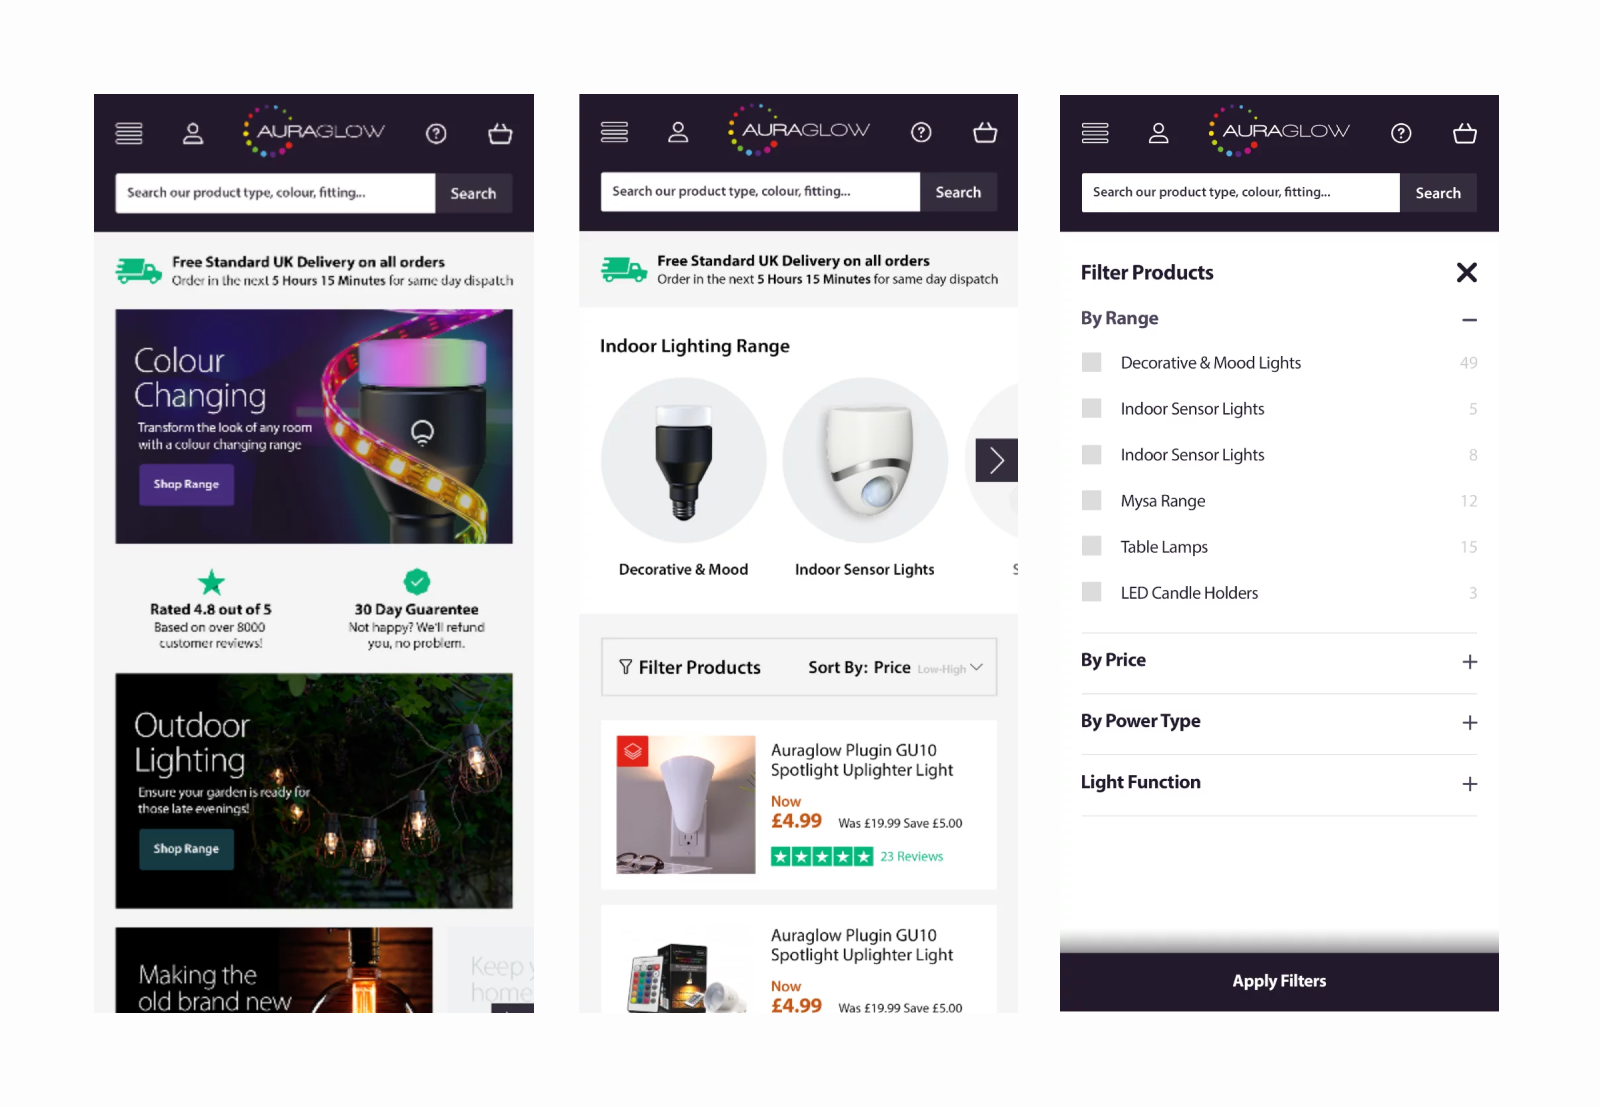This screenshot has width=1600, height=1107.
Task: Open second Plugin GU10 product image with remote
Action: tap(686, 978)
